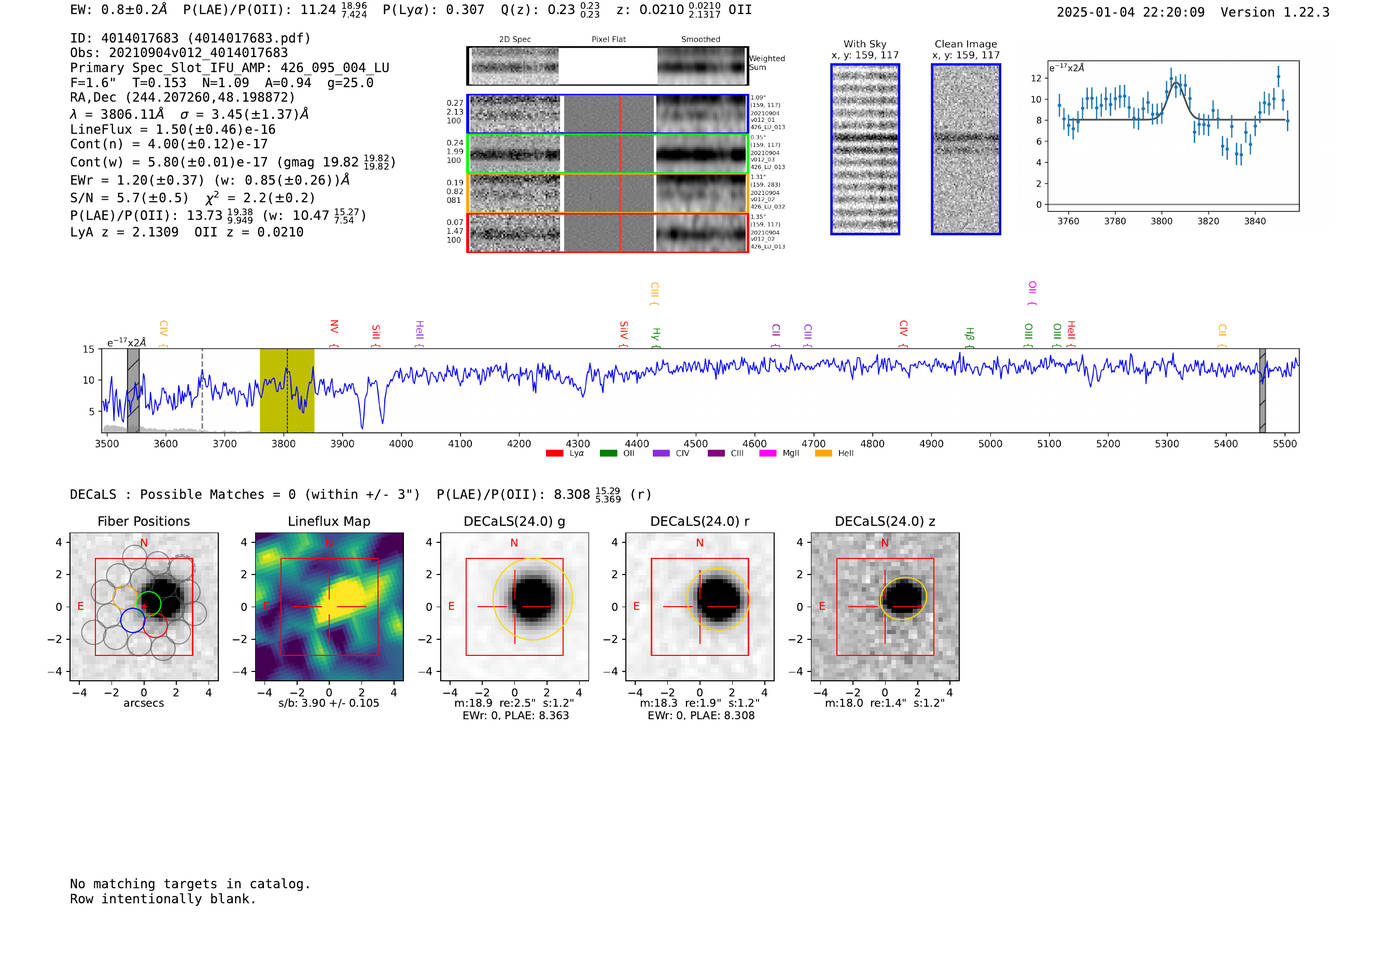
Task: Click the 'EW: 0.8±0.2Å' header value
Action: [119, 10]
